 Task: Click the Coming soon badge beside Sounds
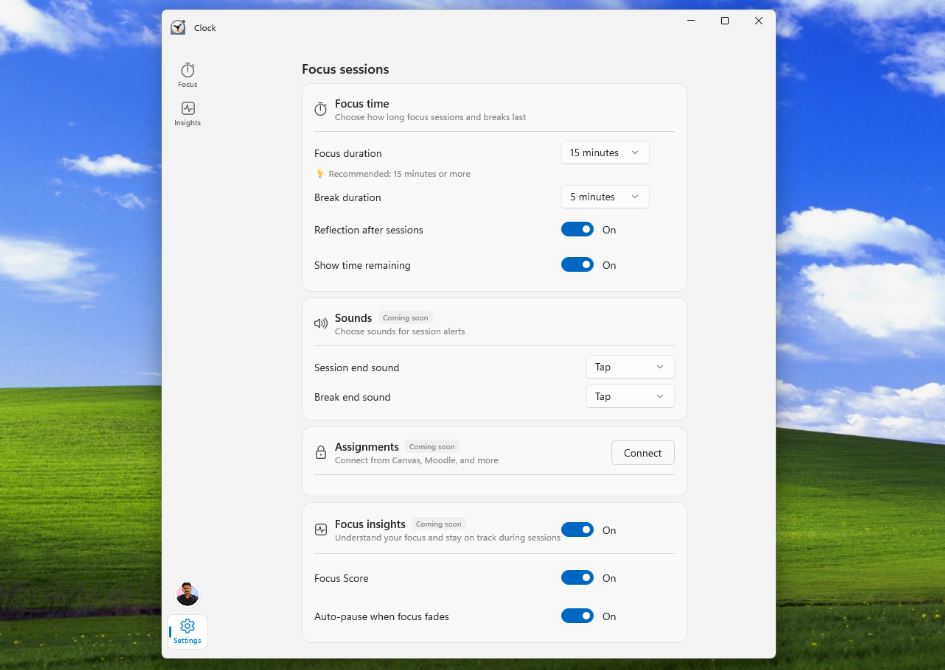pyautogui.click(x=406, y=318)
